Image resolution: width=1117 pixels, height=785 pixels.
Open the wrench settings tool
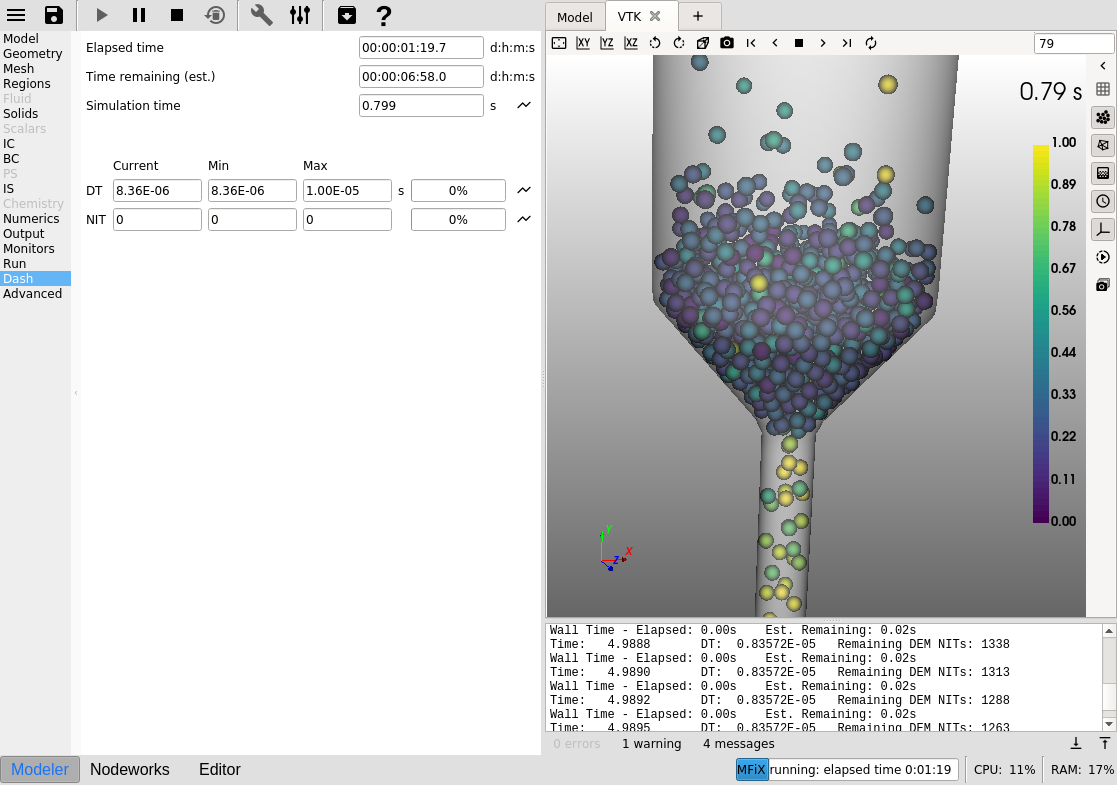click(261, 15)
